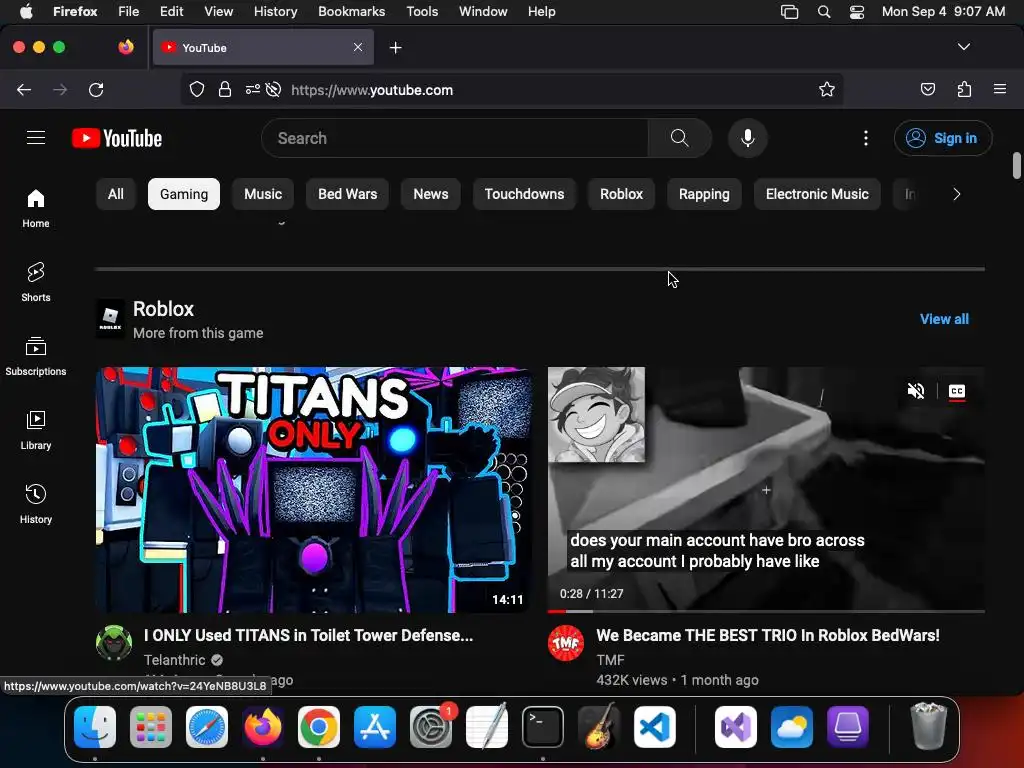Open a new tab with plus button

point(395,48)
